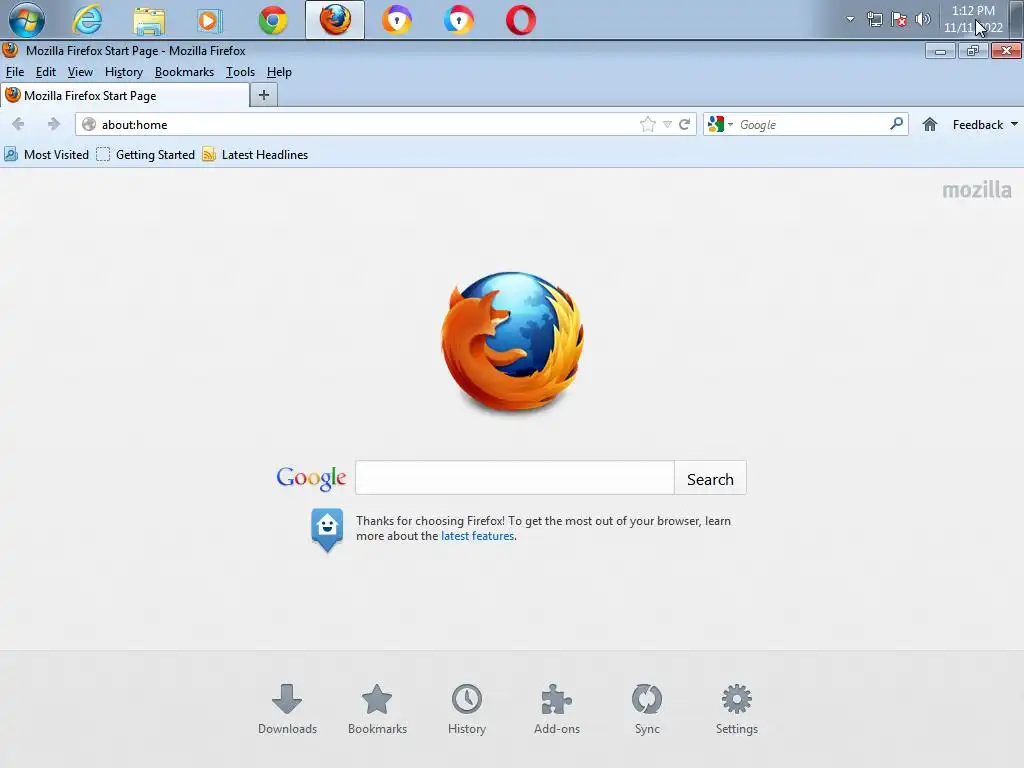Open Most Visited bookmarks folder
This screenshot has width=1024, height=768.
coord(46,155)
